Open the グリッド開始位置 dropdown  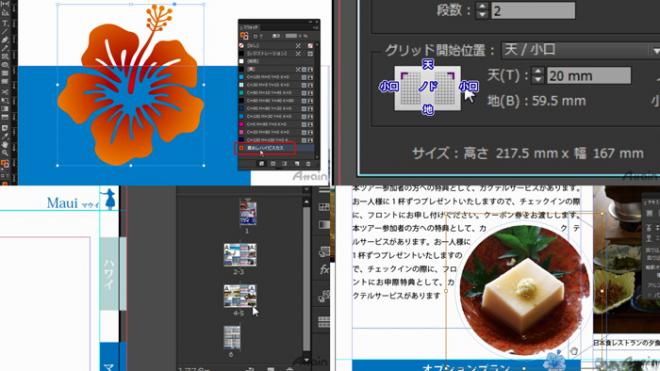pos(581,50)
